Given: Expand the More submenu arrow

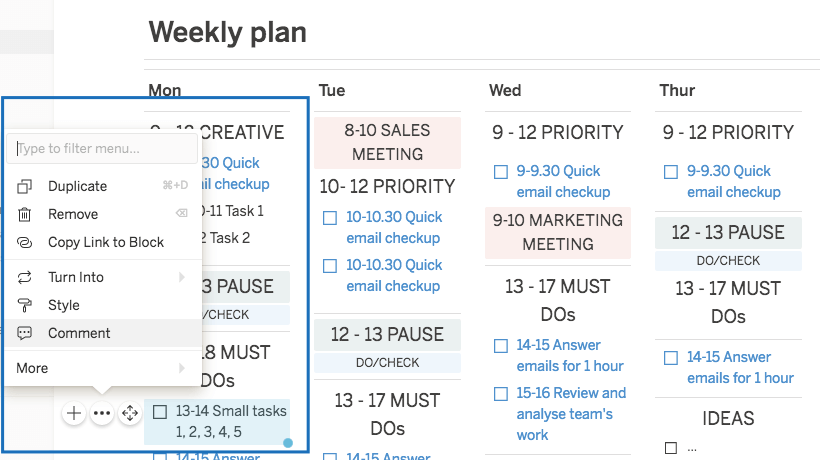Looking at the screenshot, I should [x=181, y=368].
